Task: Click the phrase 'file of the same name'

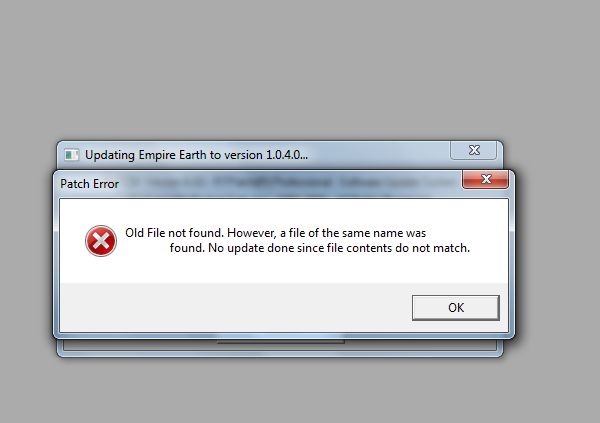Action: (345, 233)
